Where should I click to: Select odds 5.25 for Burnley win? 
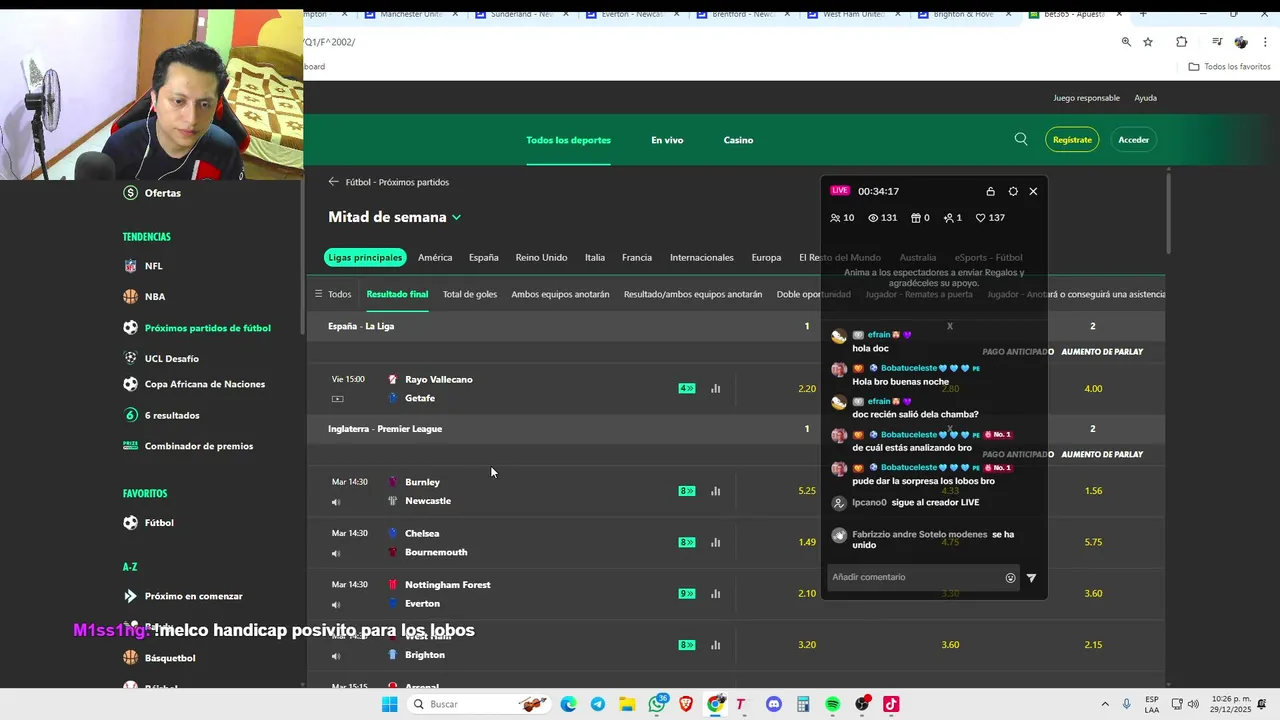[807, 491]
